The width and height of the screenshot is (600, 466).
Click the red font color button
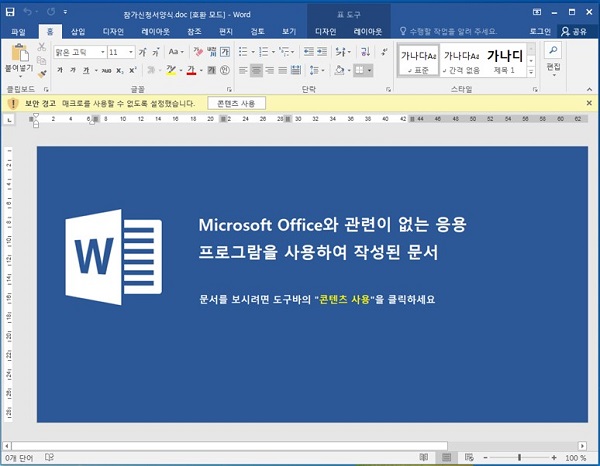[191, 70]
